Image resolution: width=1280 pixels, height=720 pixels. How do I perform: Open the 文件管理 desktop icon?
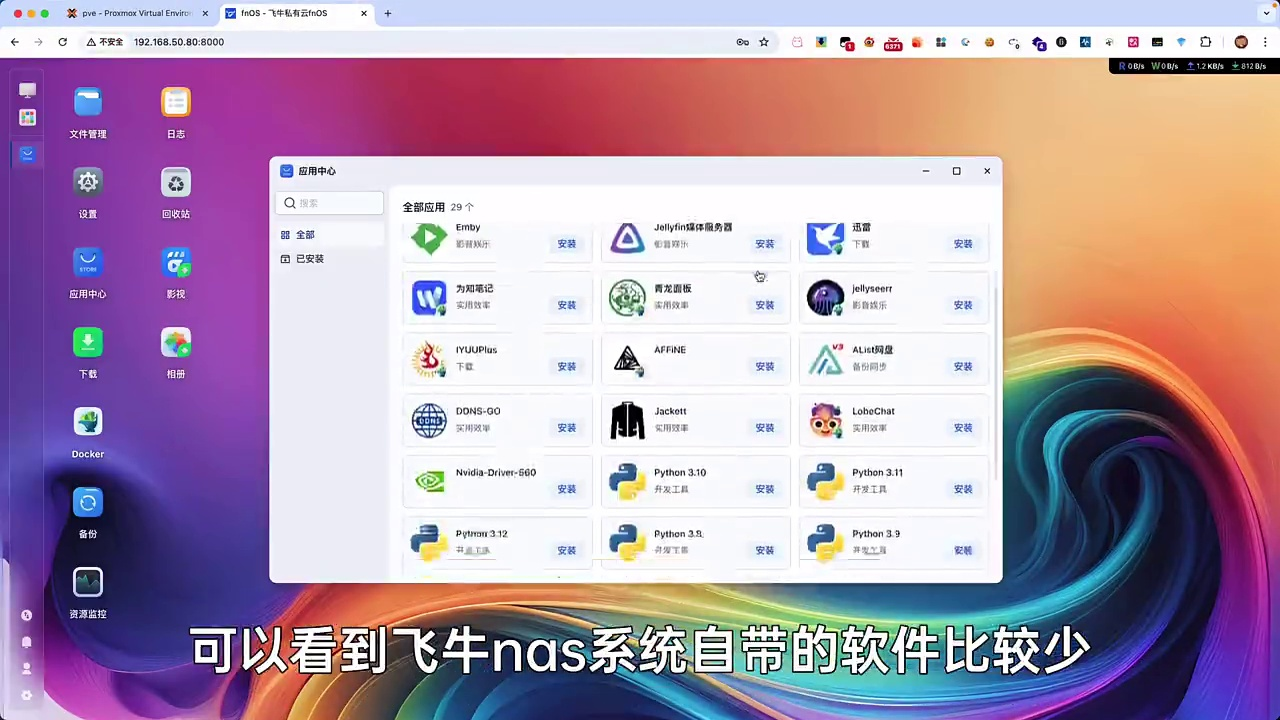tap(88, 102)
